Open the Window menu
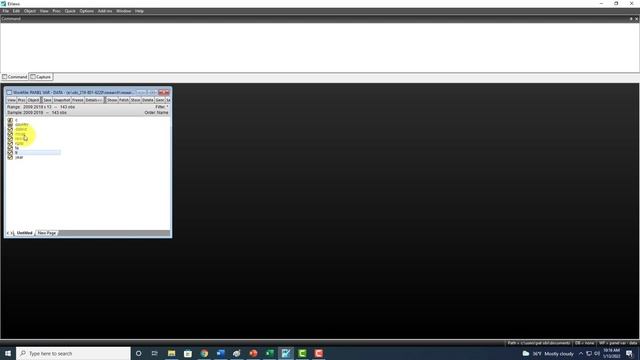Viewport: 640px width, 360px height. (124, 11)
